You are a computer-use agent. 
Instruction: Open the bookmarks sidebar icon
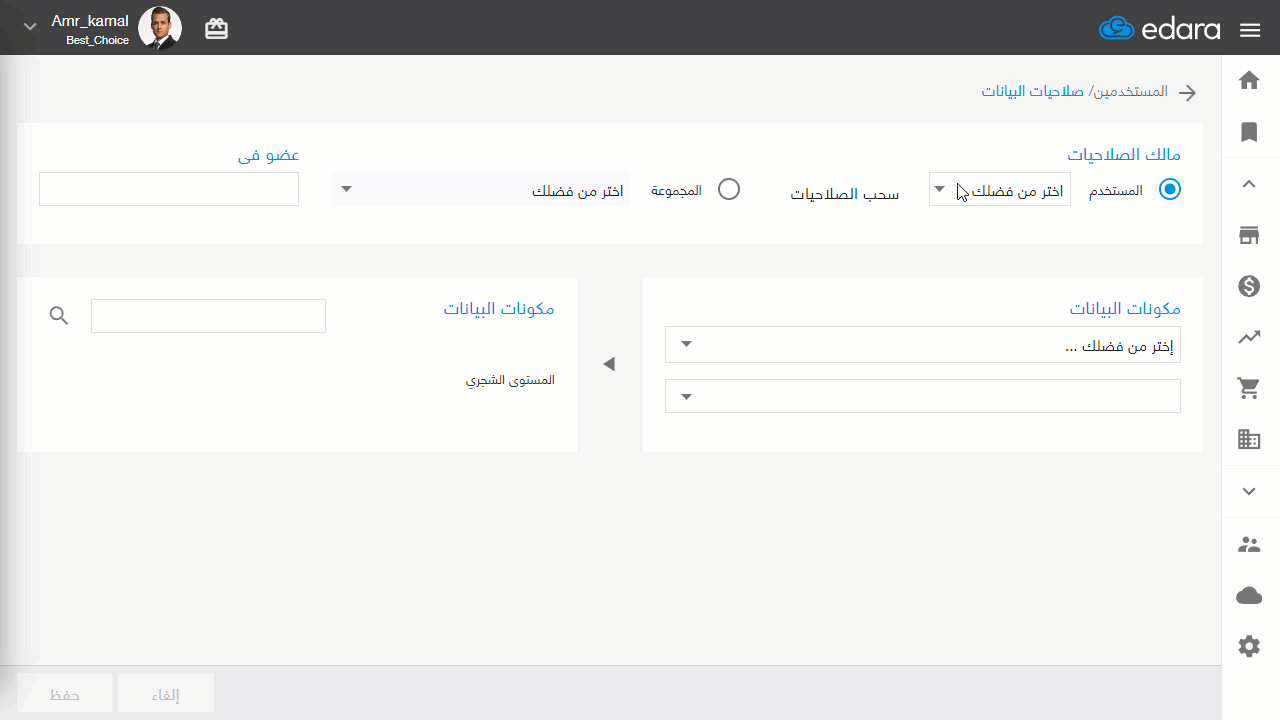[x=1249, y=132]
